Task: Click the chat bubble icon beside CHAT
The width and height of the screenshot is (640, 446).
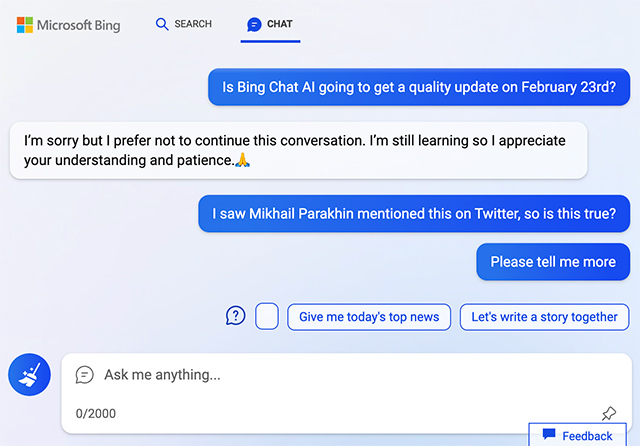Action: click(254, 24)
